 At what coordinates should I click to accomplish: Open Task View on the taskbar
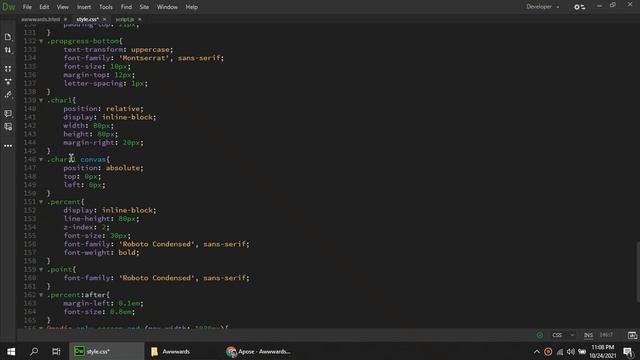click(x=56, y=351)
